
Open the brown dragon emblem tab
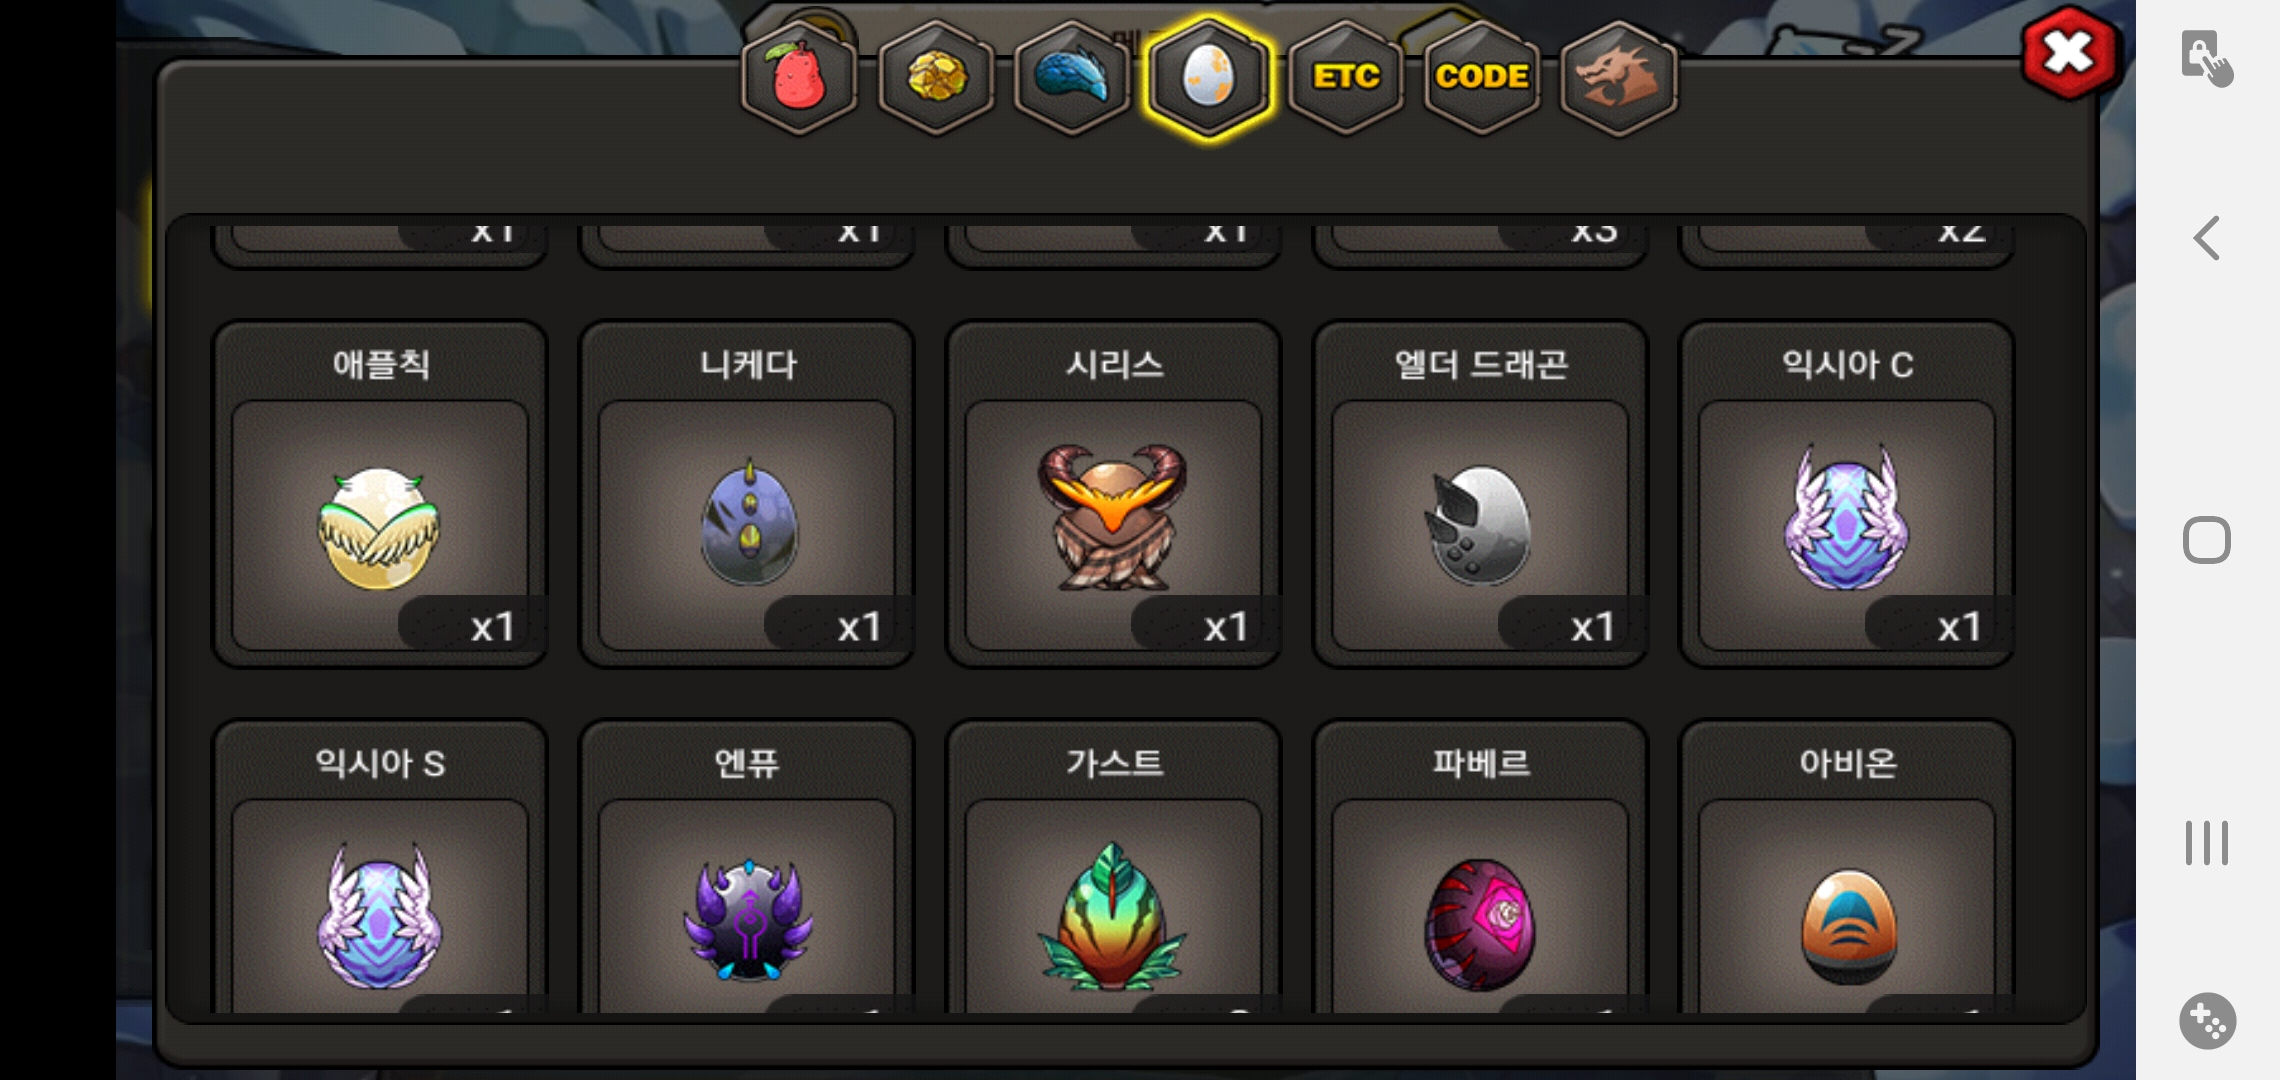tap(1619, 77)
